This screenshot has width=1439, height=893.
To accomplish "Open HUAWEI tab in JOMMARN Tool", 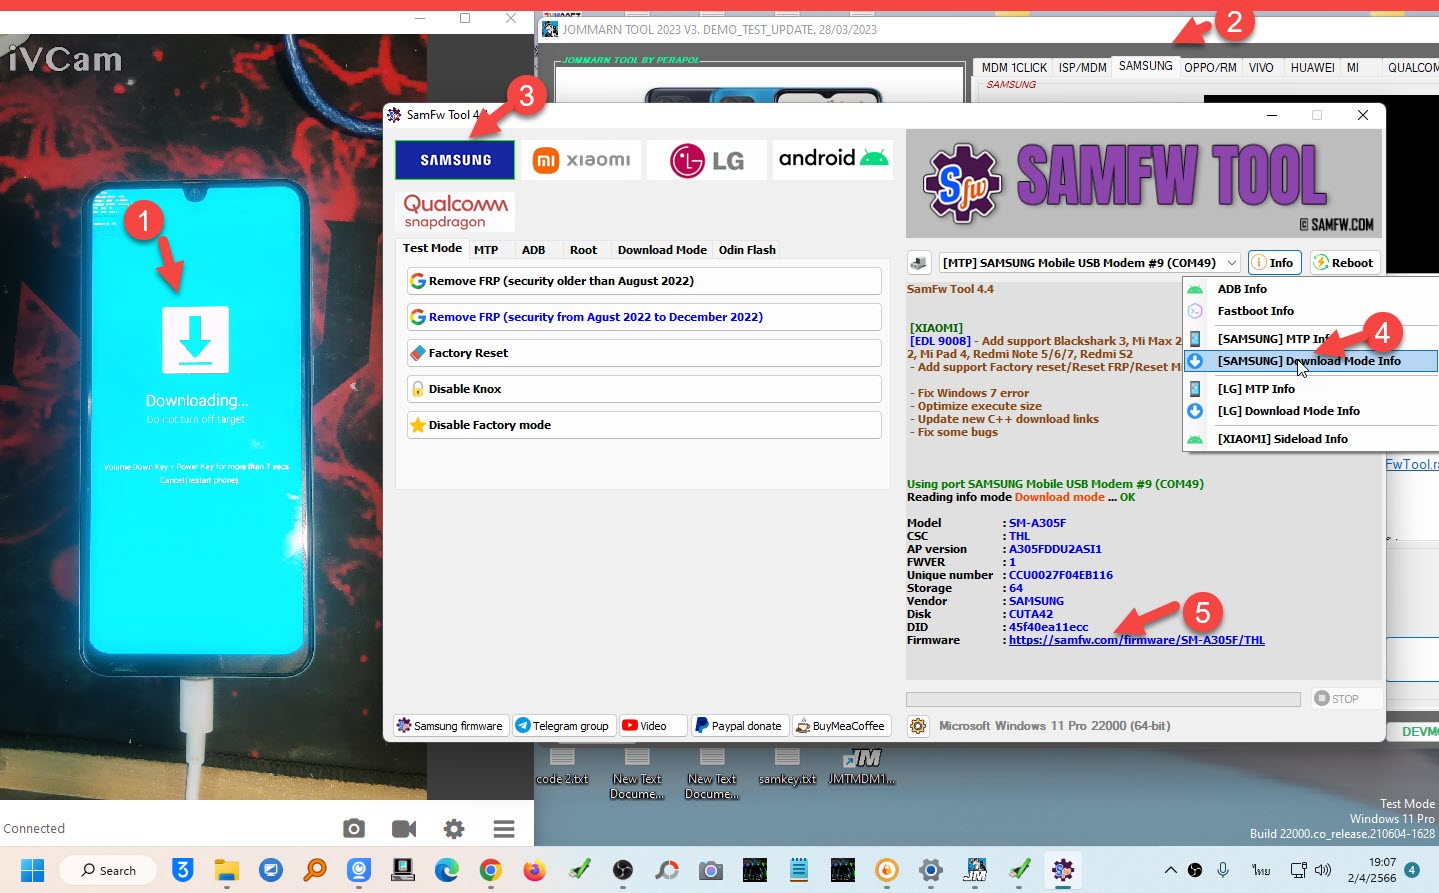I will pos(1312,68).
